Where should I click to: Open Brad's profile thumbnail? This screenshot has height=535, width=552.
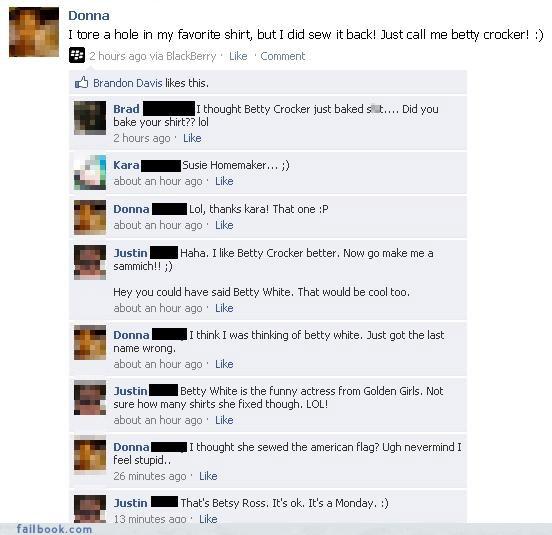(90, 118)
